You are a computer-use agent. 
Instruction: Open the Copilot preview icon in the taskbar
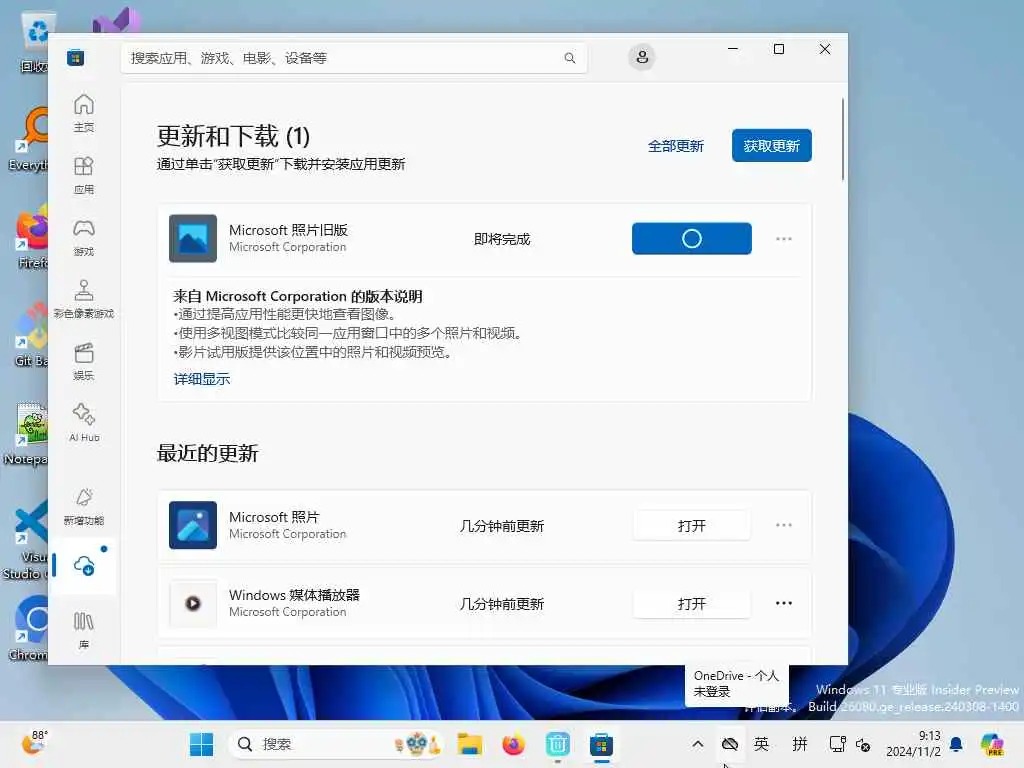(x=992, y=744)
